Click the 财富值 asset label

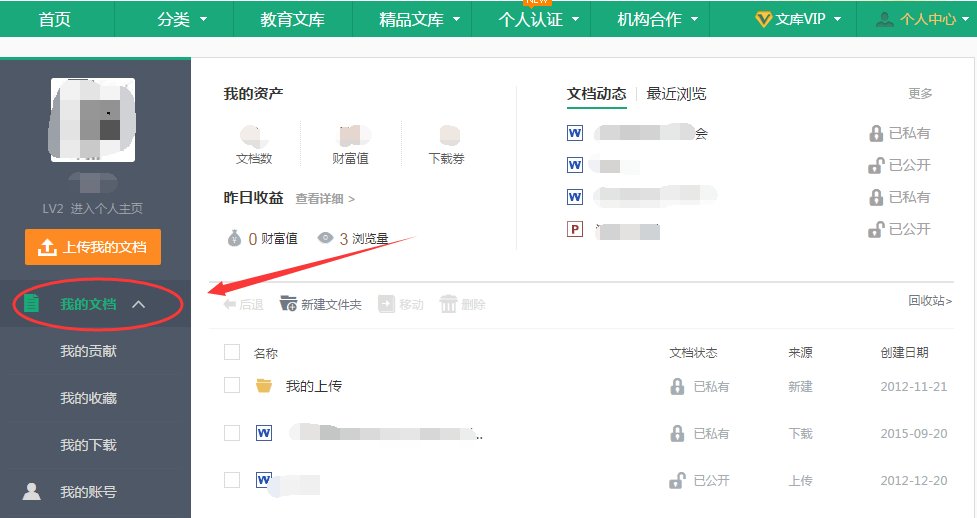[350, 158]
